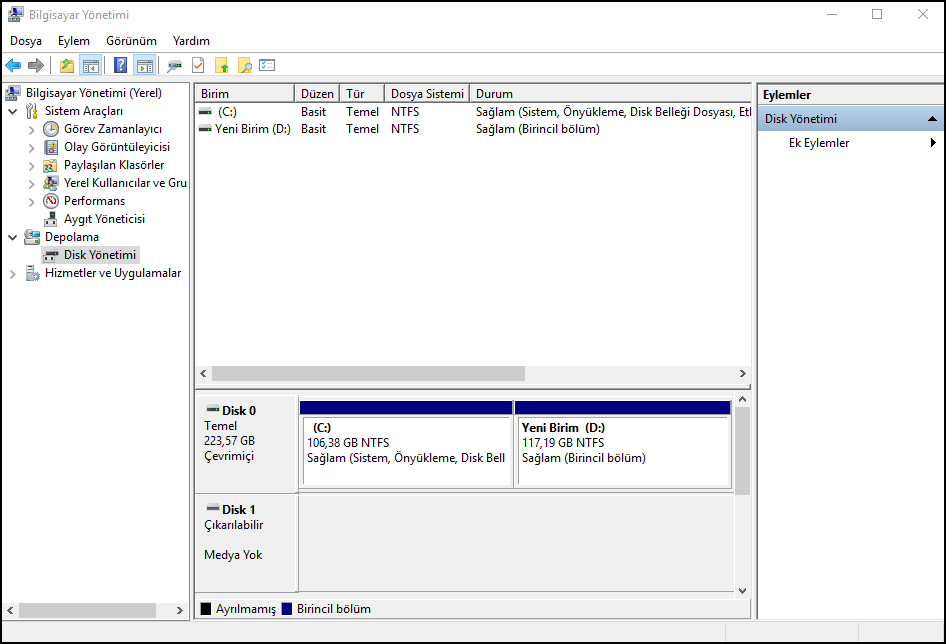Click the drive icon beside Yeni Birim (D:)
Screen dimensions: 946x644
pos(205,129)
